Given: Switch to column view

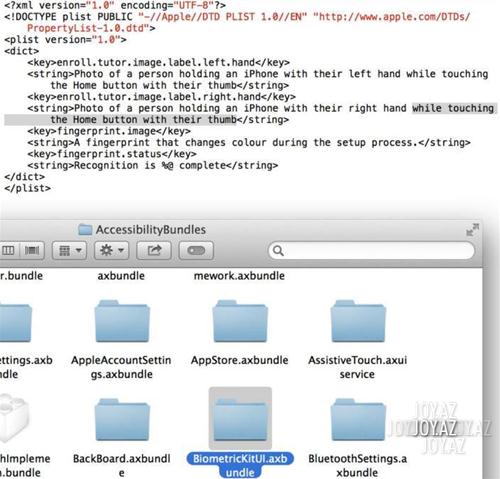Looking at the screenshot, I should click(x=8, y=250).
